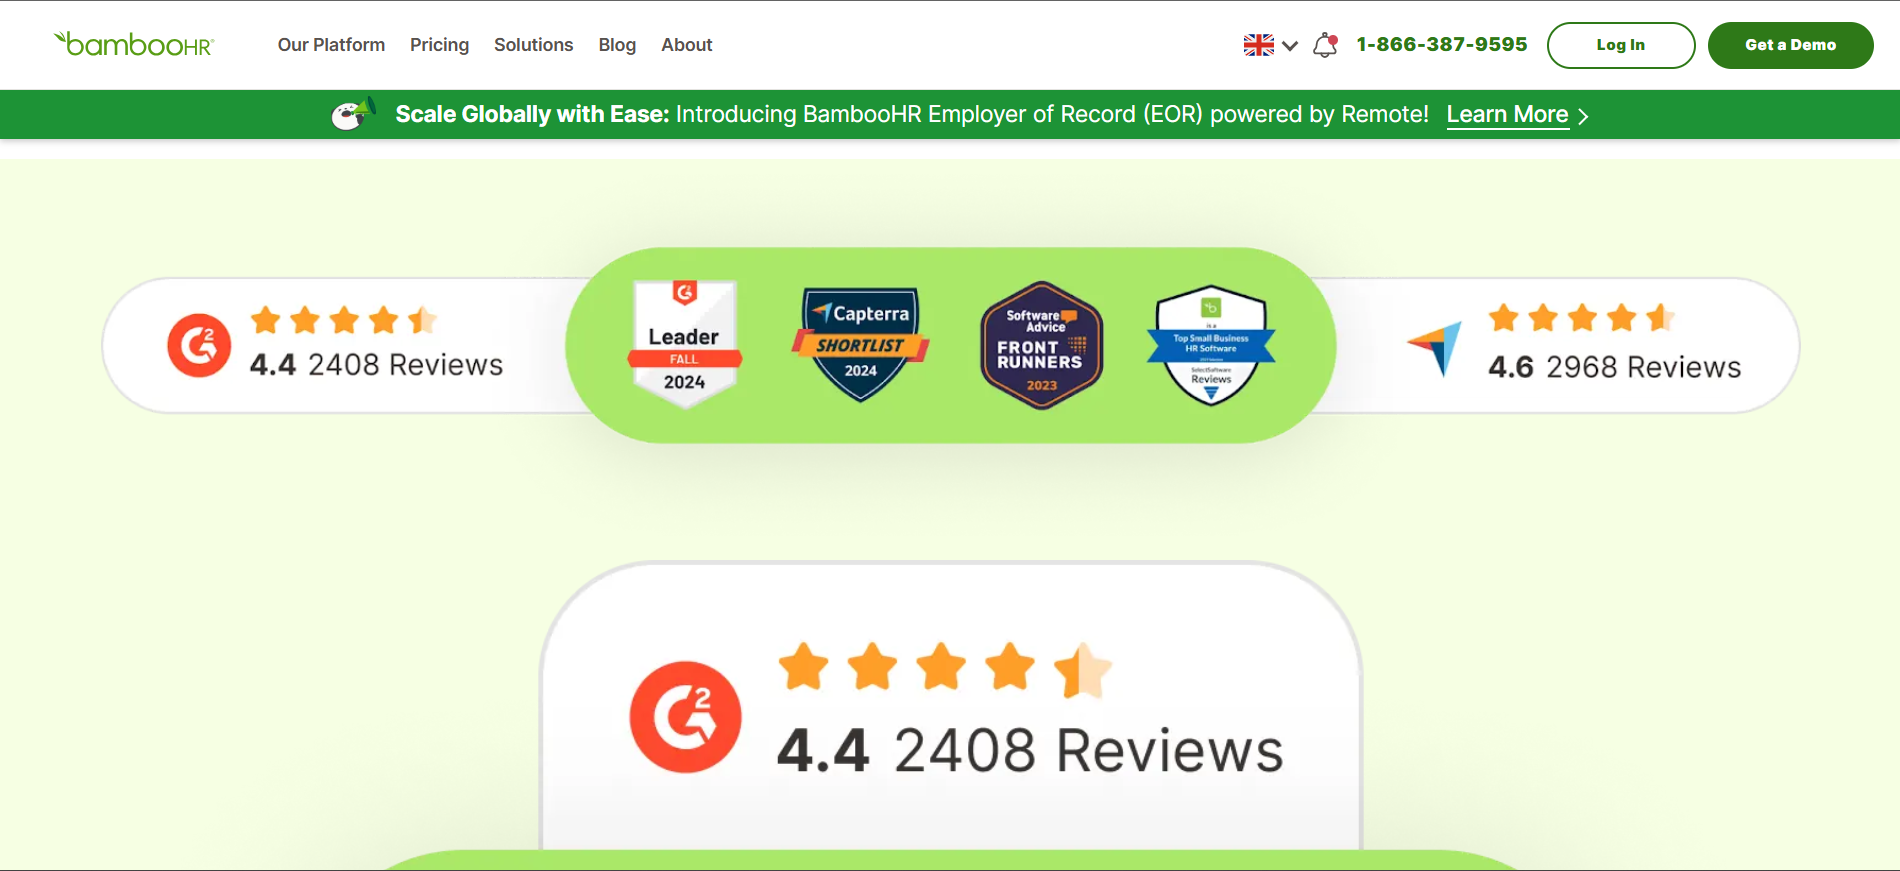The image size is (1900, 871).
Task: Call the 1-866-387-9595 phone link
Action: tap(1442, 44)
